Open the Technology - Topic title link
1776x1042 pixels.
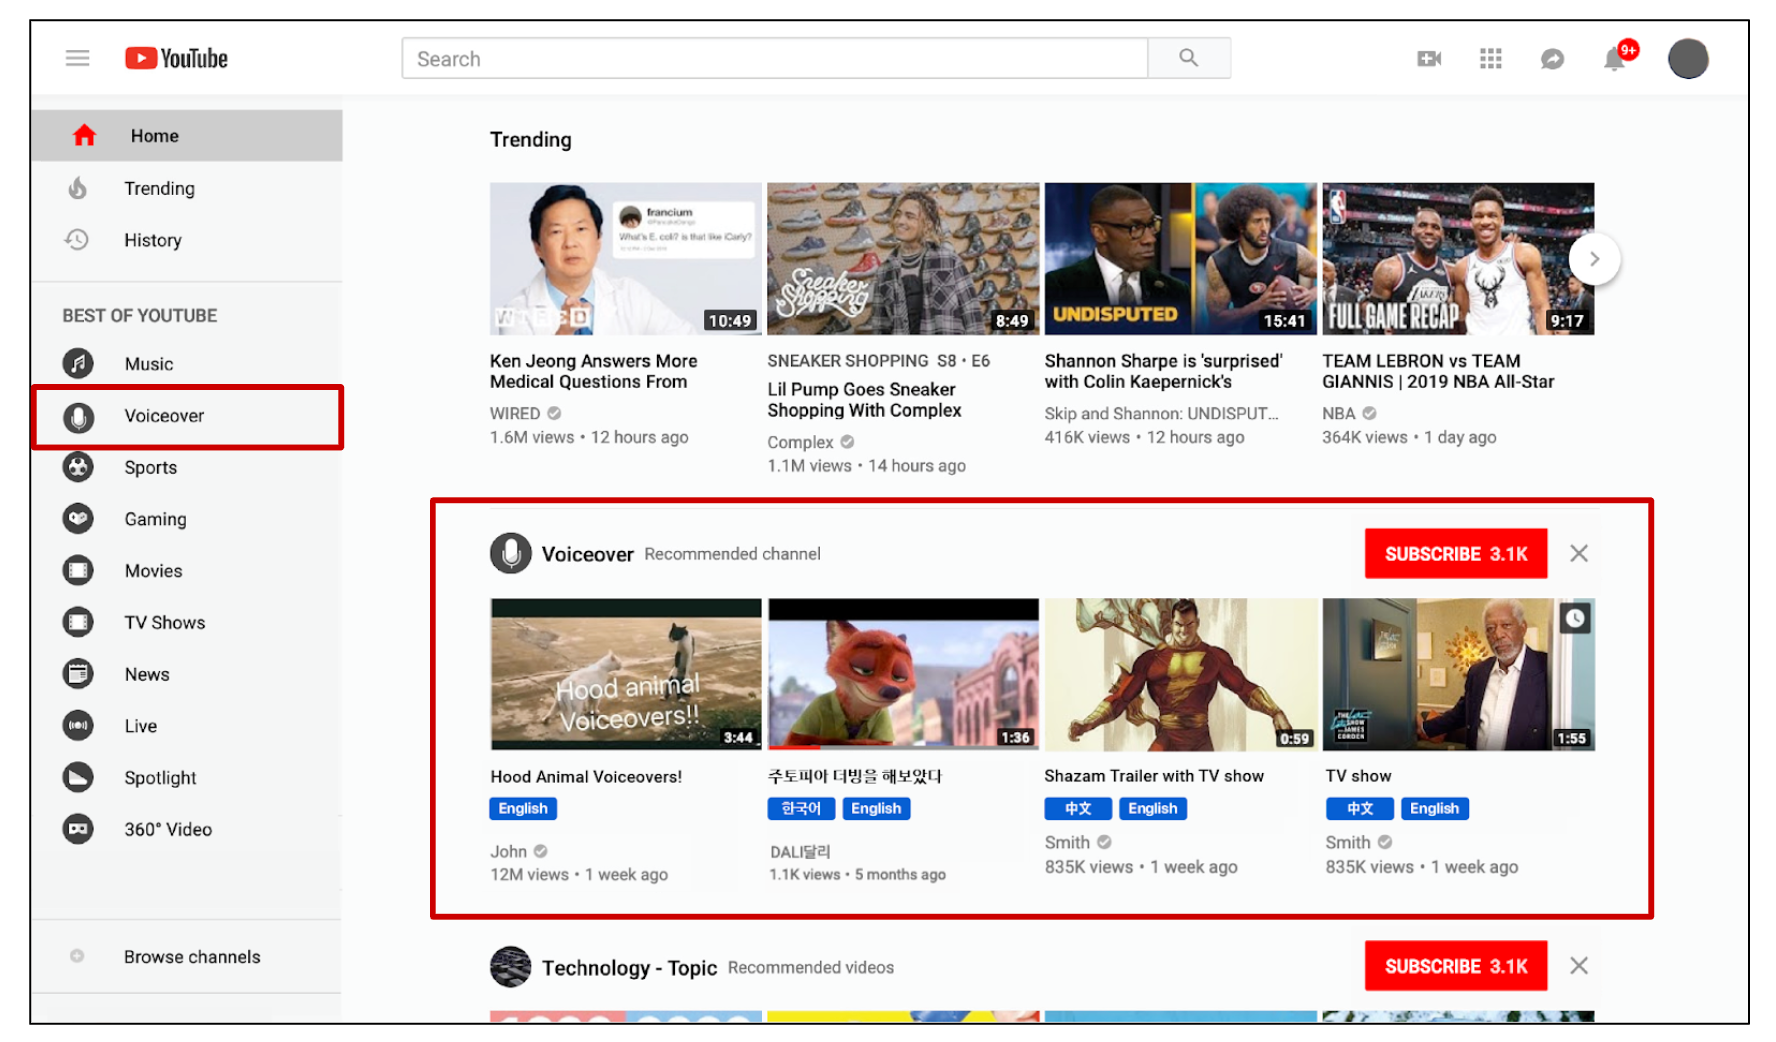[x=629, y=968]
